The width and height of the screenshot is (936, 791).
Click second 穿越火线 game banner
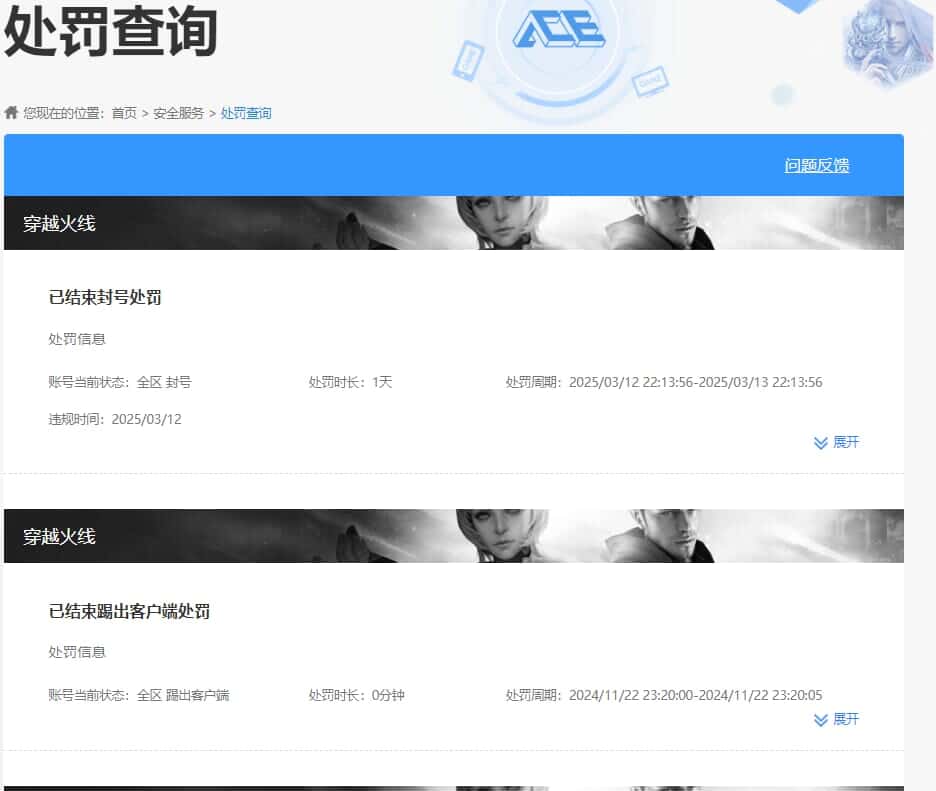pos(454,535)
